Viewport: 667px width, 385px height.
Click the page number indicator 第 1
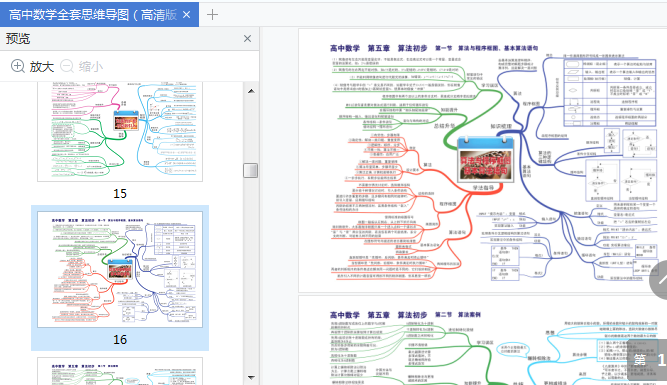[x=648, y=359]
